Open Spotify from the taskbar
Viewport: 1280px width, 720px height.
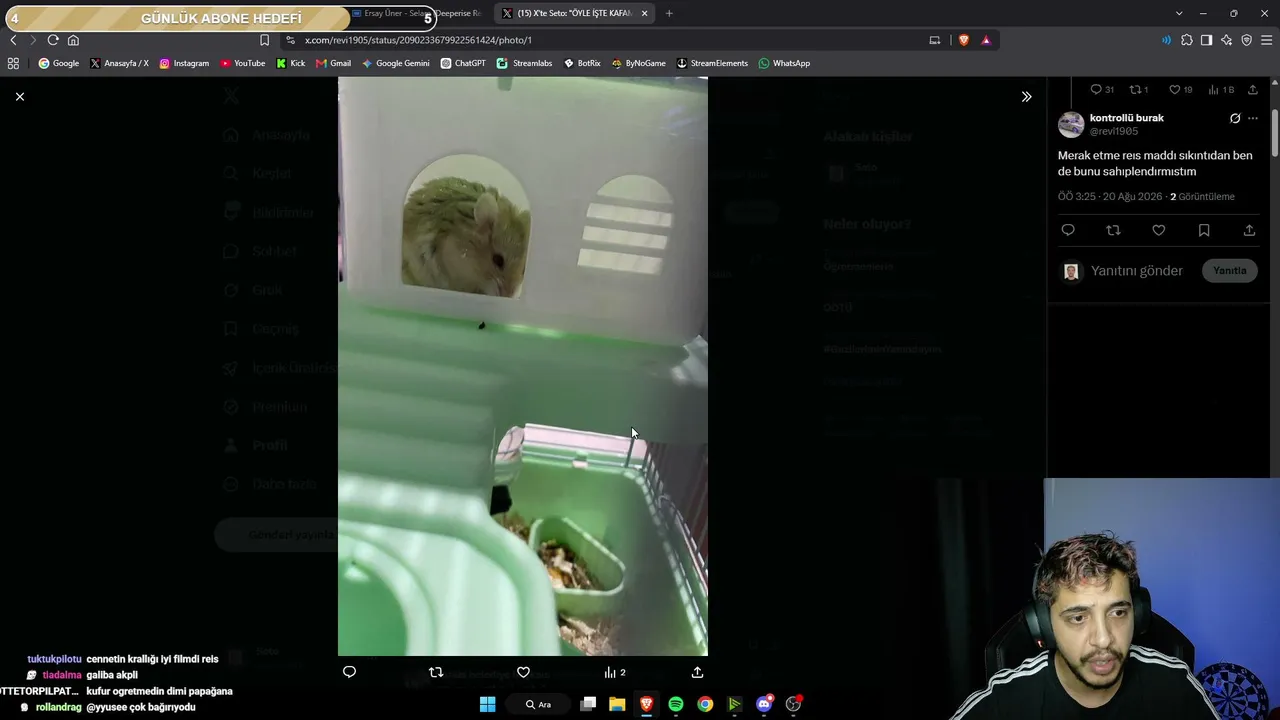pyautogui.click(x=676, y=704)
